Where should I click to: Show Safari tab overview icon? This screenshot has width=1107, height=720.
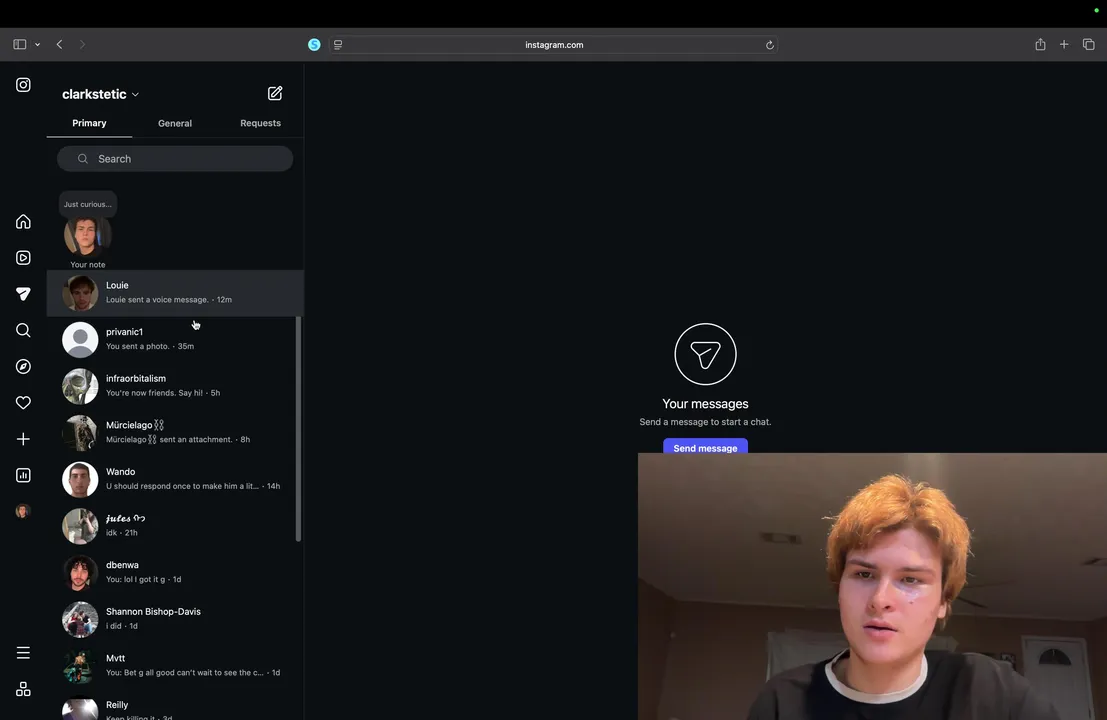(x=1089, y=44)
